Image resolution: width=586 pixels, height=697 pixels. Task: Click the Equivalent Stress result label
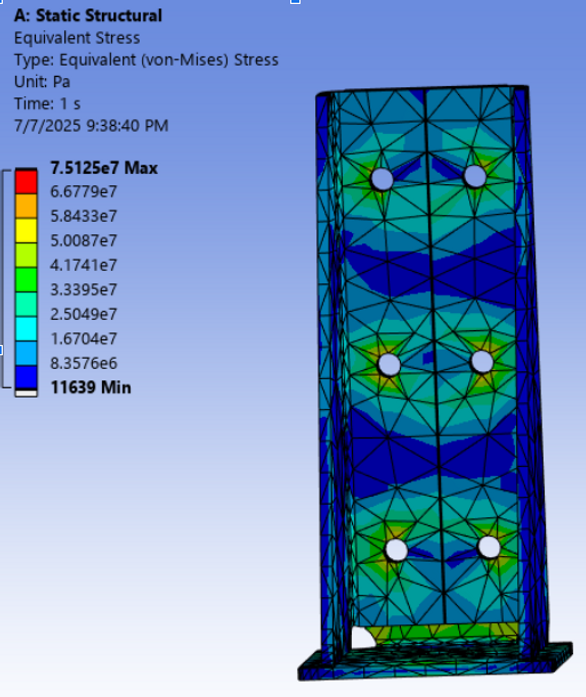77,38
